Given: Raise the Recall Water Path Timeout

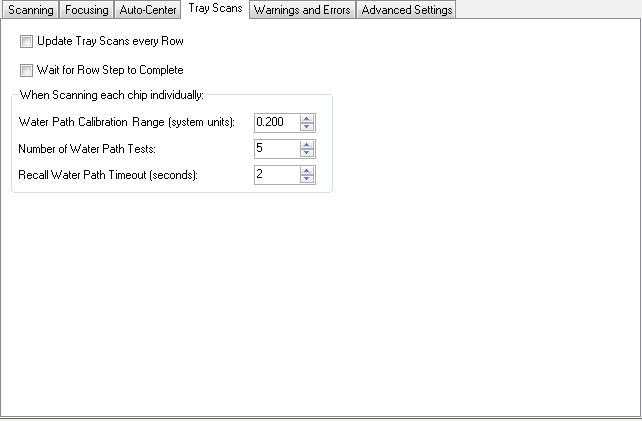Looking at the screenshot, I should coord(307,170).
